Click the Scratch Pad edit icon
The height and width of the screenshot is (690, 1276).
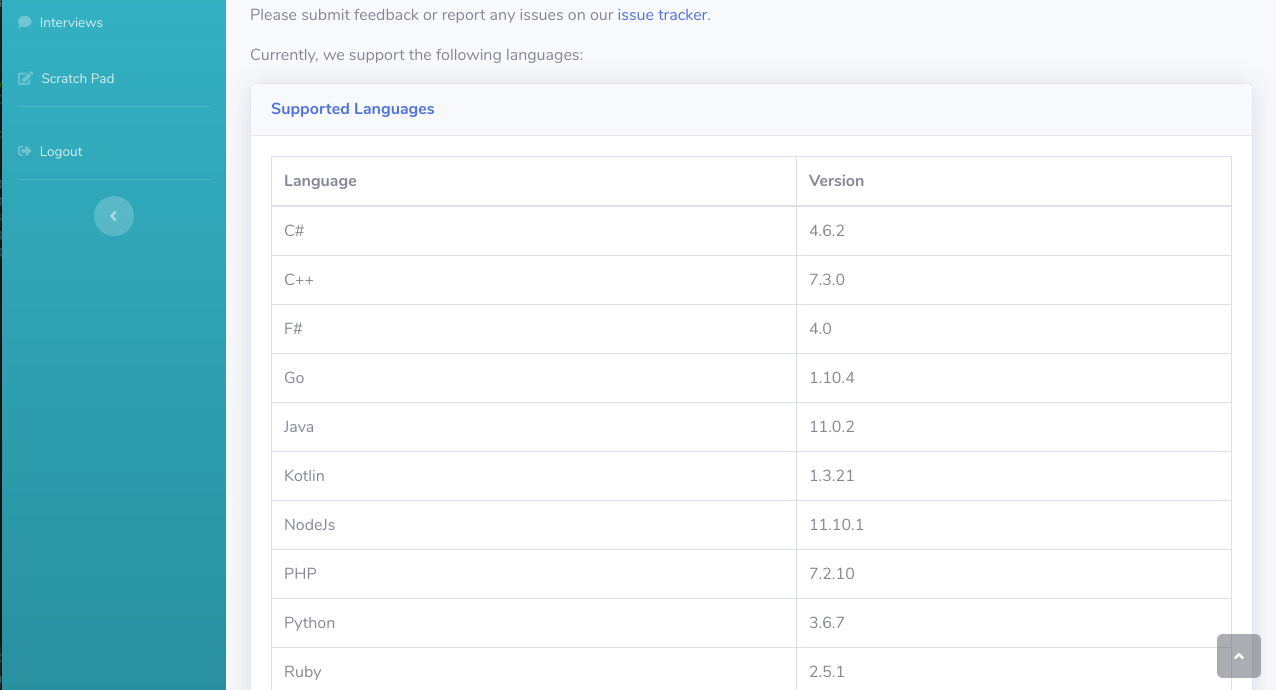26,78
